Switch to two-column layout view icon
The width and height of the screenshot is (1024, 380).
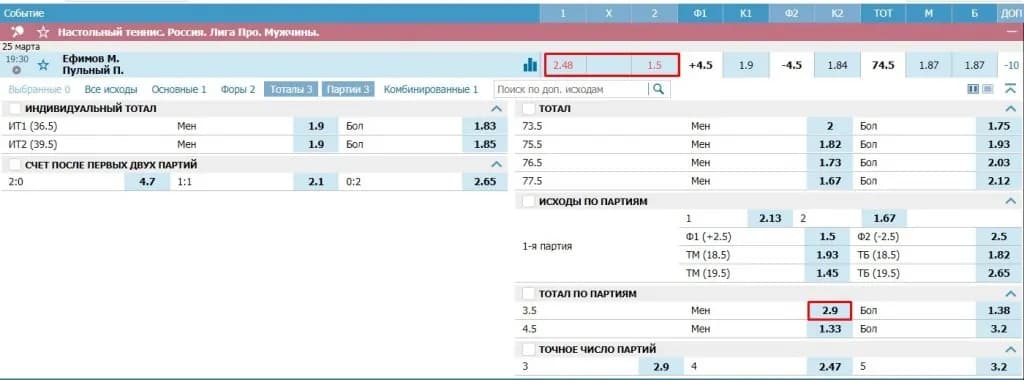(973, 89)
